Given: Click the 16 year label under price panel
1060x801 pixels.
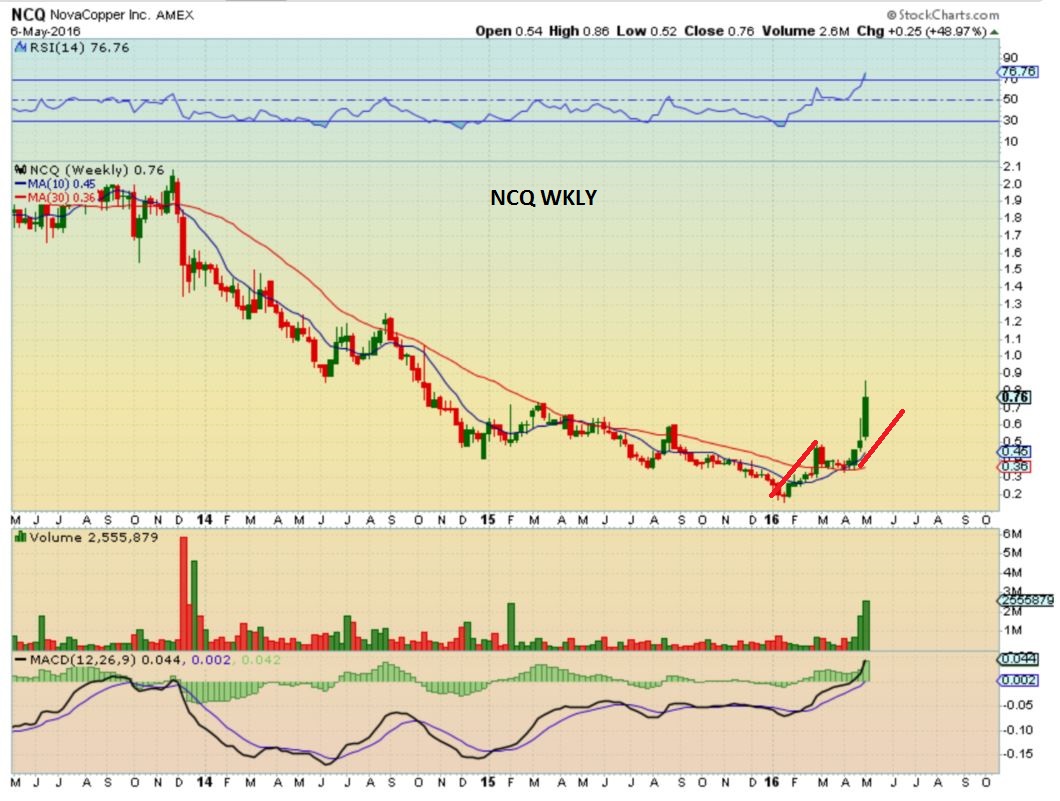Looking at the screenshot, I should click(771, 520).
